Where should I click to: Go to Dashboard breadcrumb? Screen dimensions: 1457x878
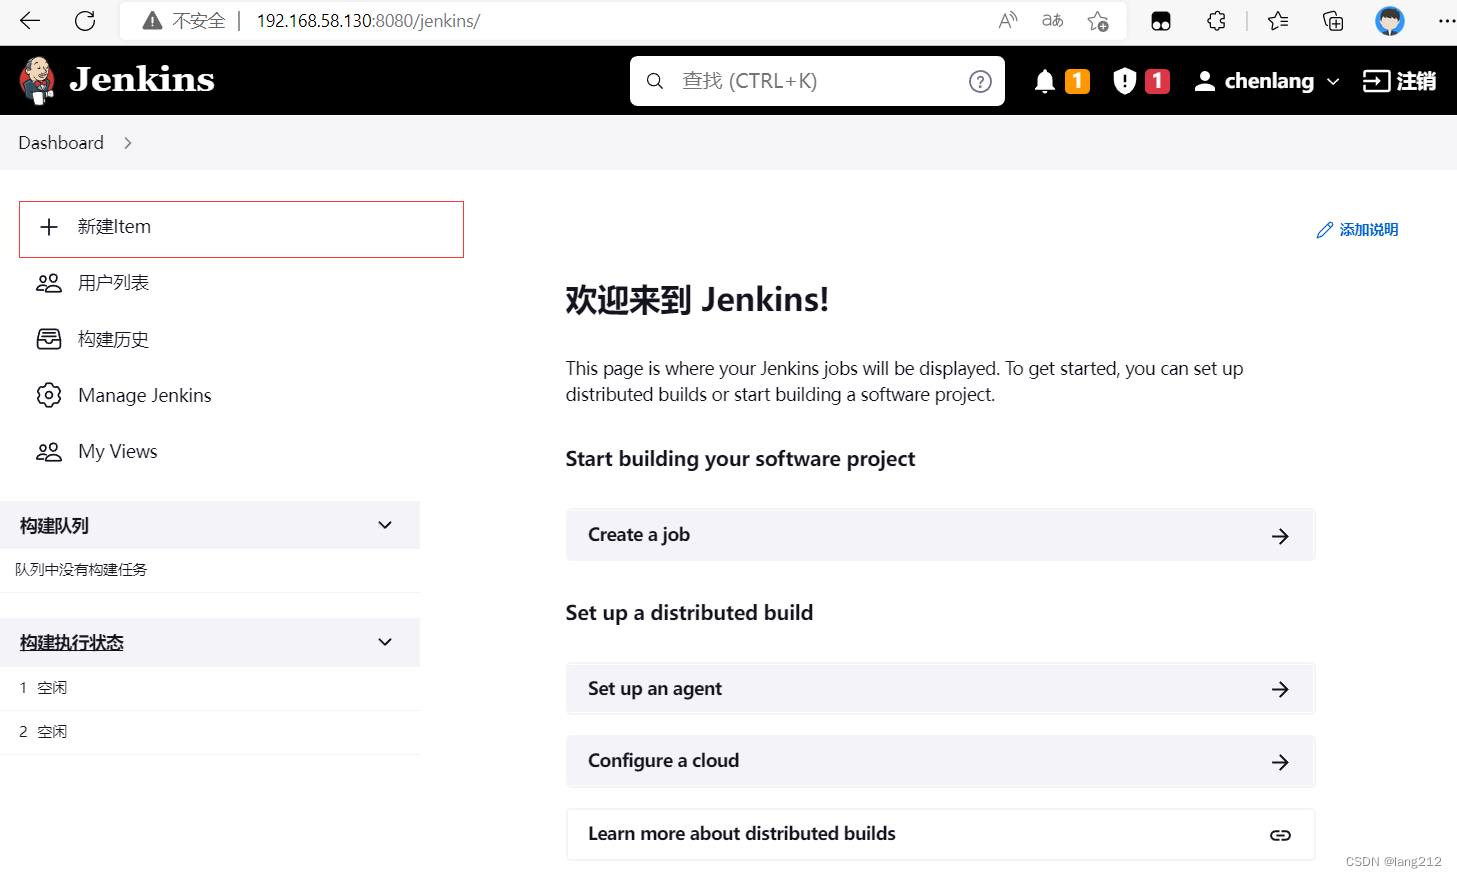[61, 143]
